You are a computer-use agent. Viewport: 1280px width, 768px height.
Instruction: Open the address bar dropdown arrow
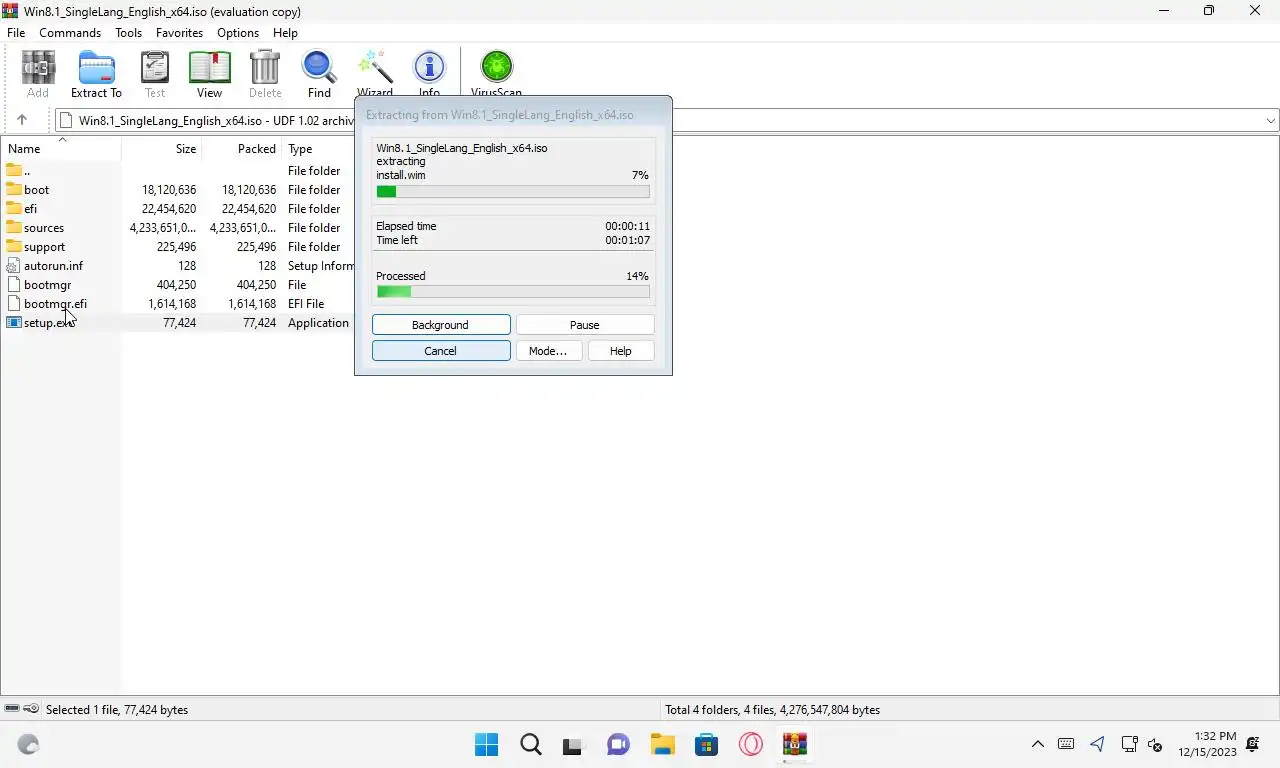[1271, 121]
